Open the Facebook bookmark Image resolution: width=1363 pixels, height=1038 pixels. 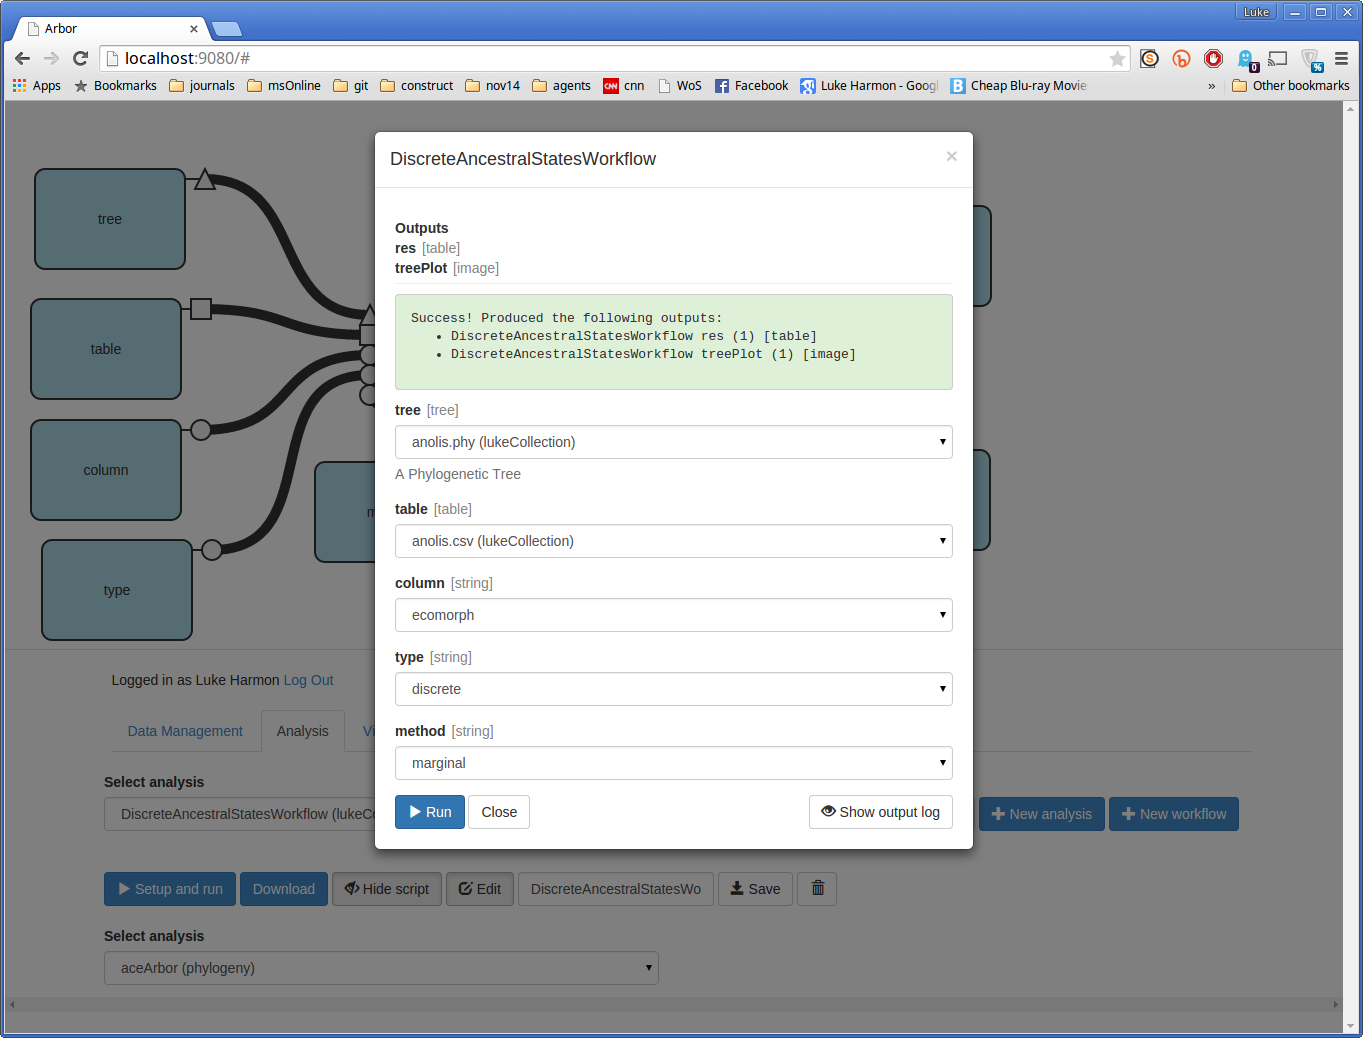point(751,86)
